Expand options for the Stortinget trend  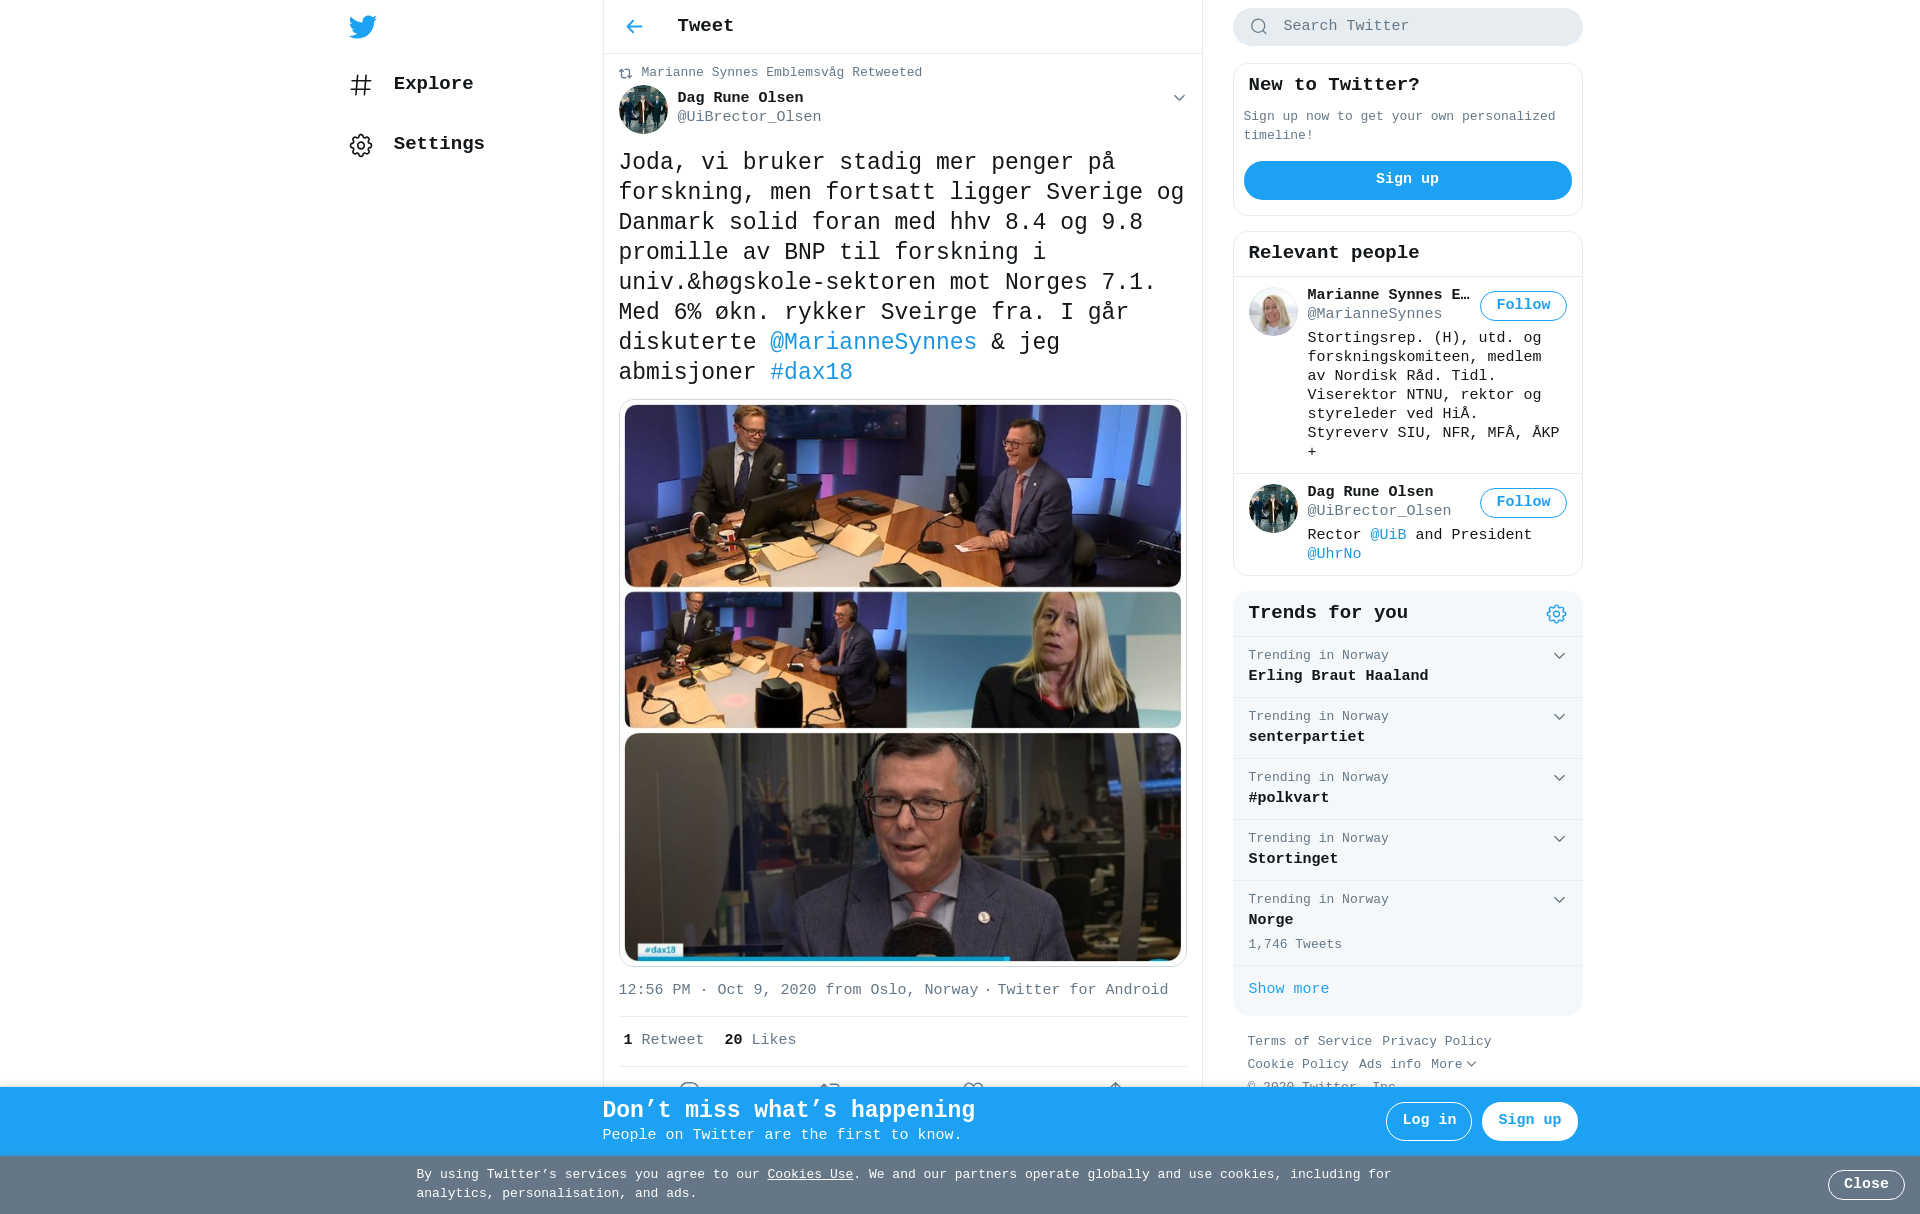click(x=1559, y=839)
